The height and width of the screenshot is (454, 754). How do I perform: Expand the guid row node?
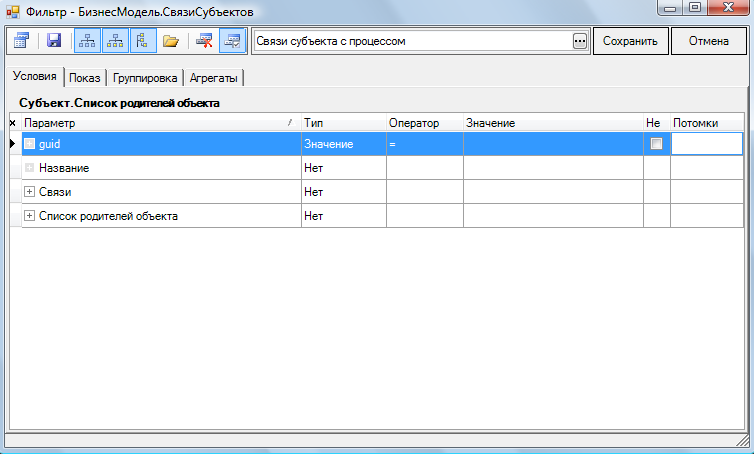(x=29, y=144)
